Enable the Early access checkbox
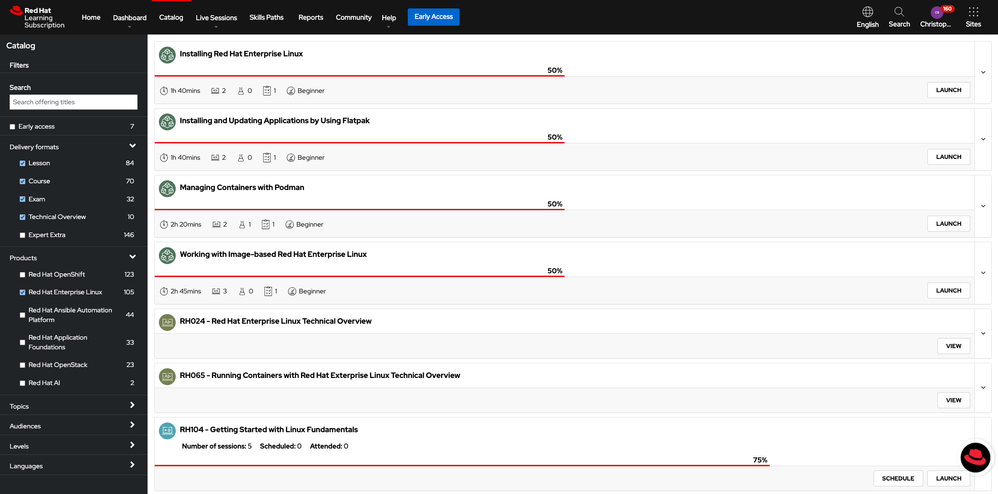 12,127
